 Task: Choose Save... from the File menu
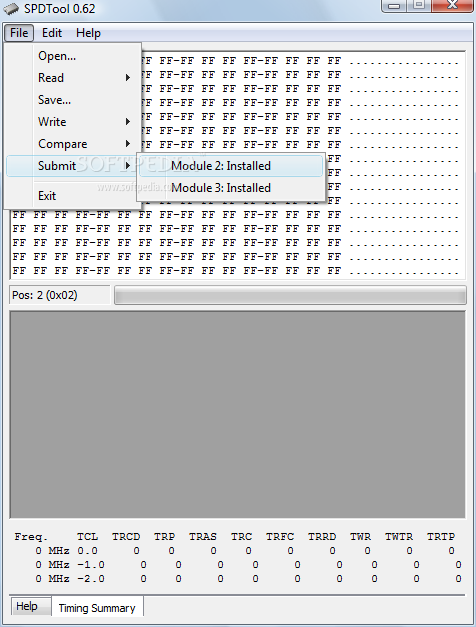(73, 100)
